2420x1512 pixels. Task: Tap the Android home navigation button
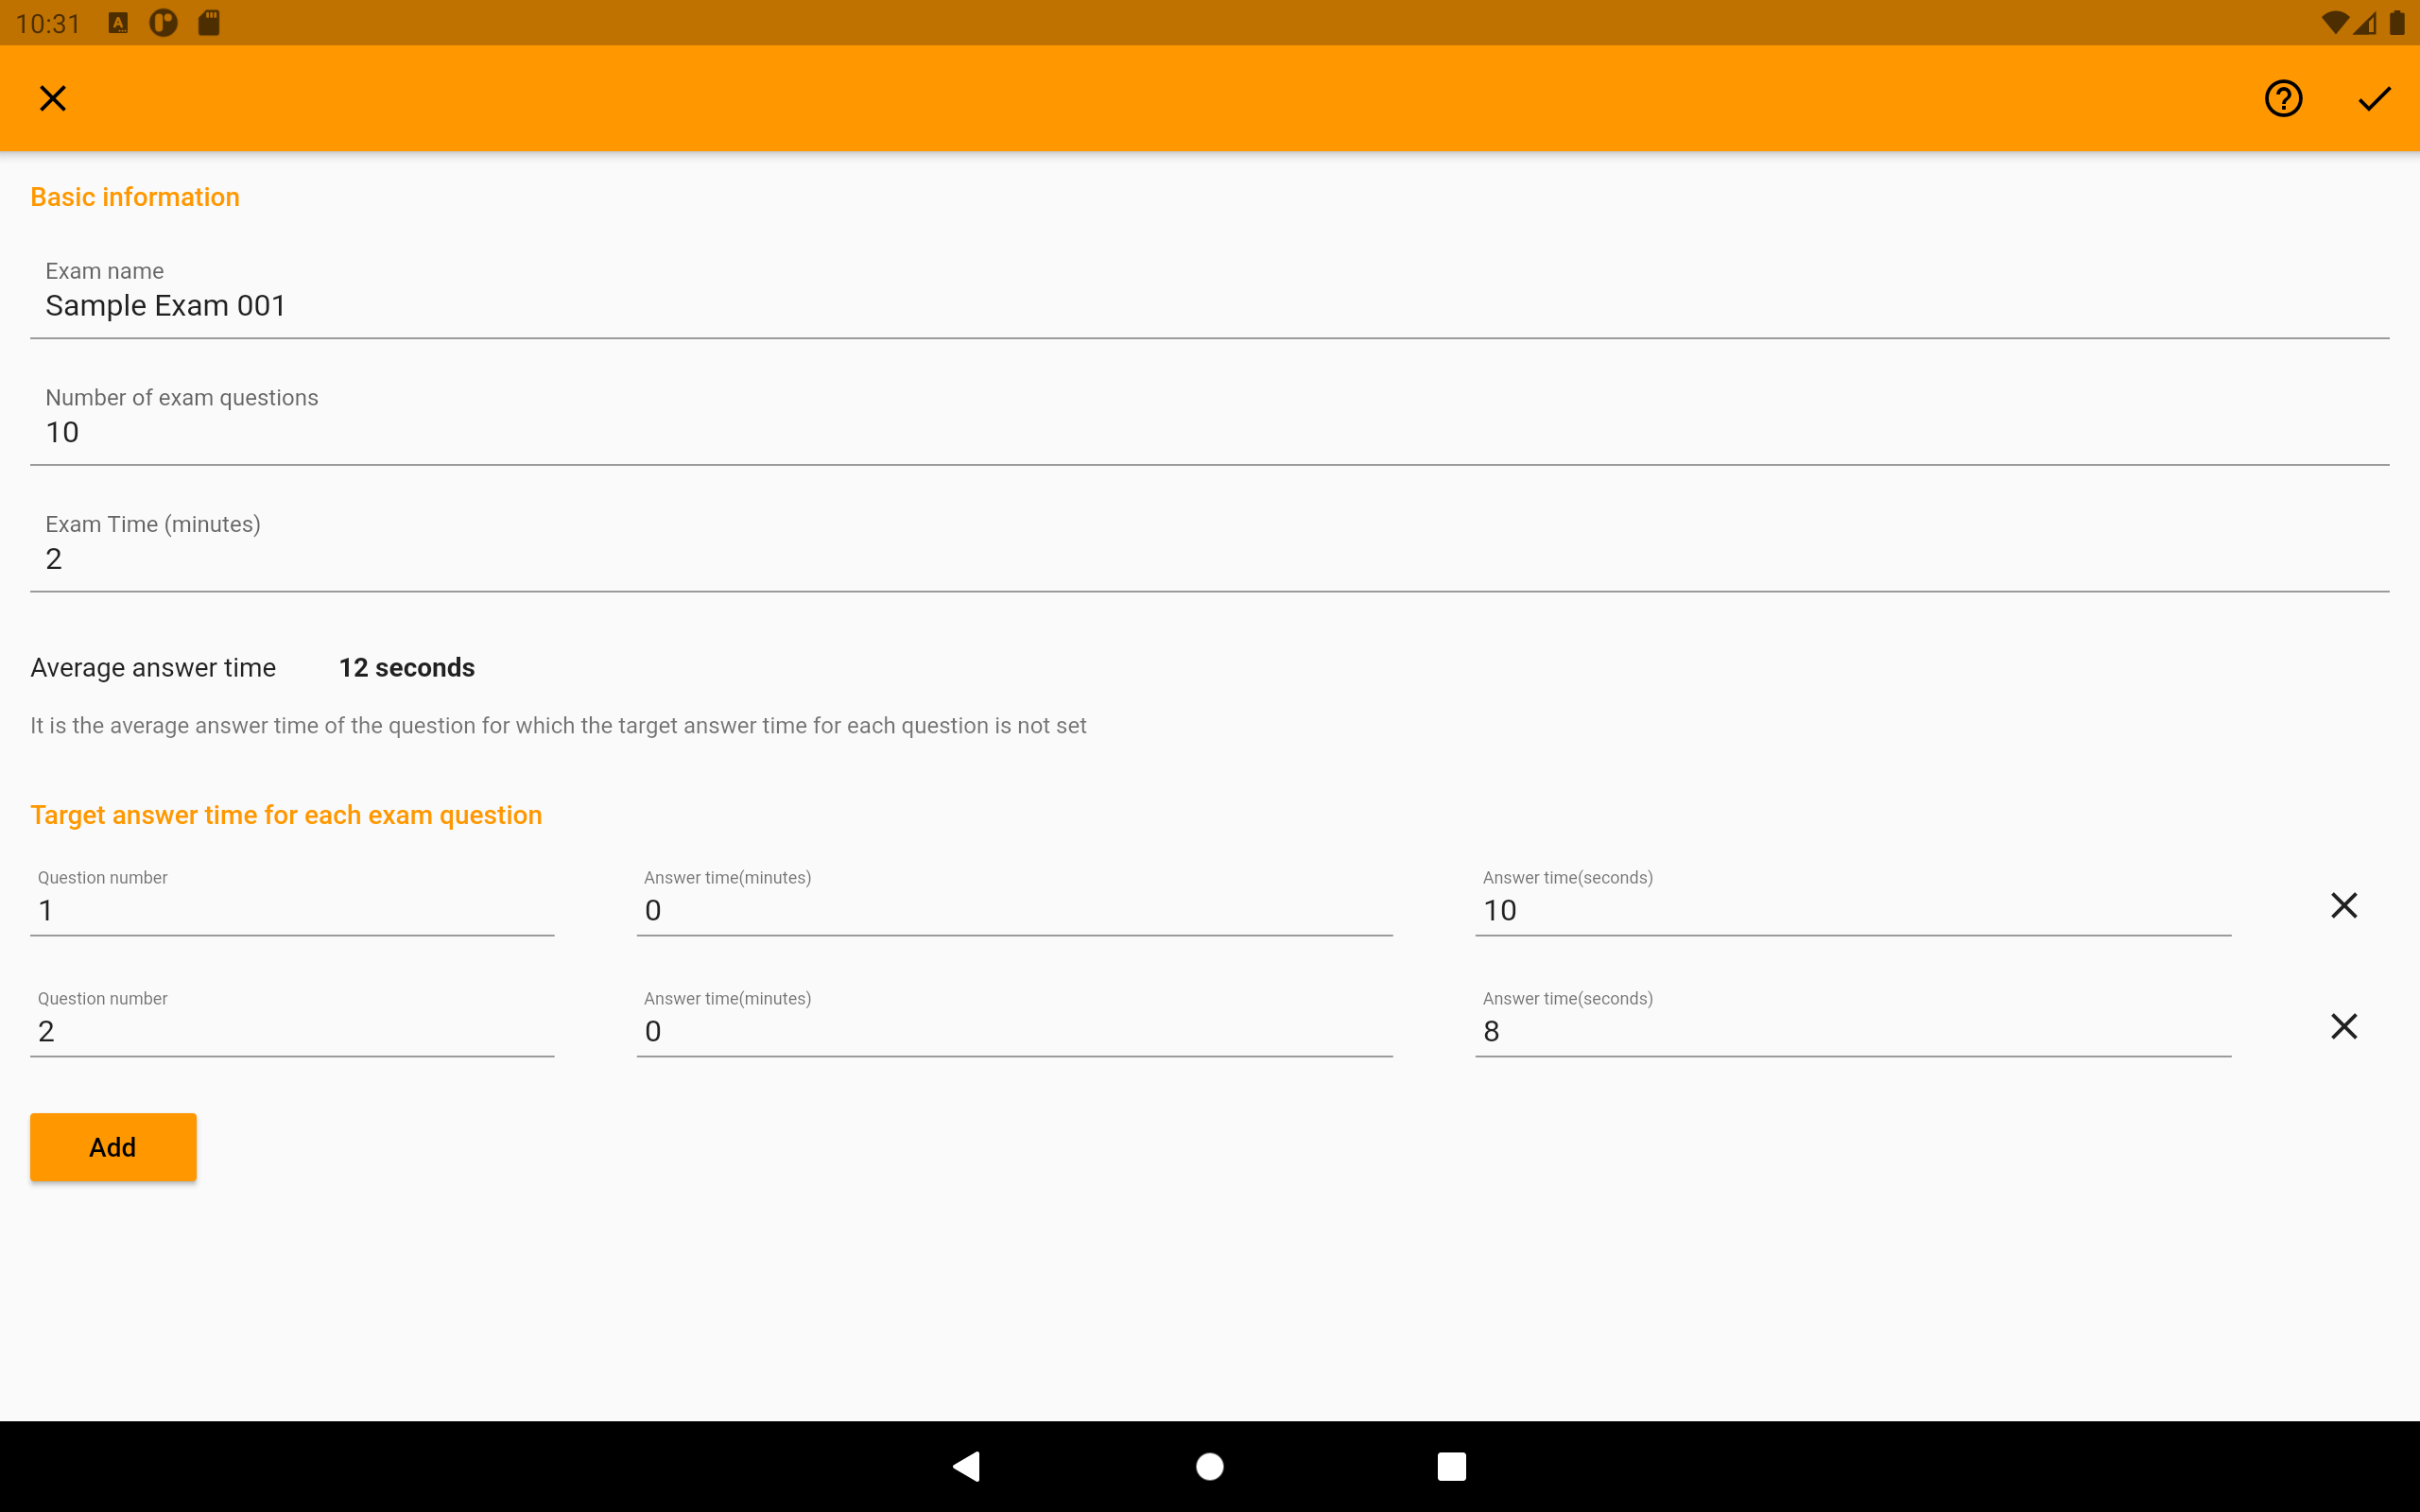(x=1210, y=1466)
